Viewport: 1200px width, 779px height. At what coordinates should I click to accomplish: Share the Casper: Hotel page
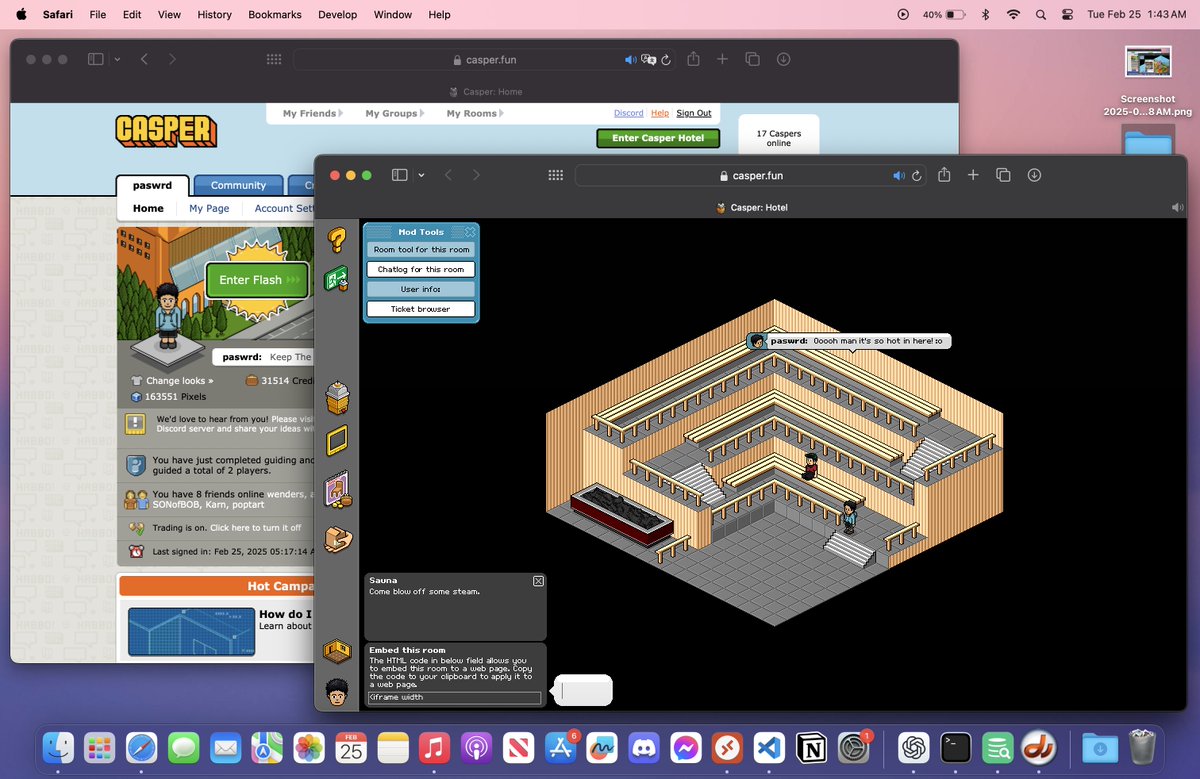point(944,175)
